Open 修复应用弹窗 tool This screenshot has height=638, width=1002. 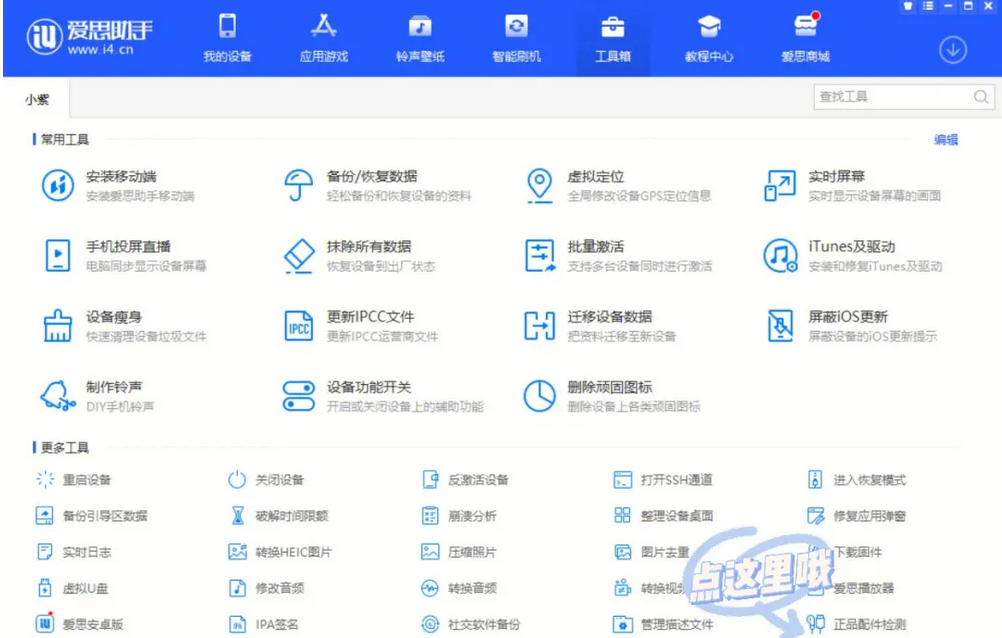pos(857,516)
